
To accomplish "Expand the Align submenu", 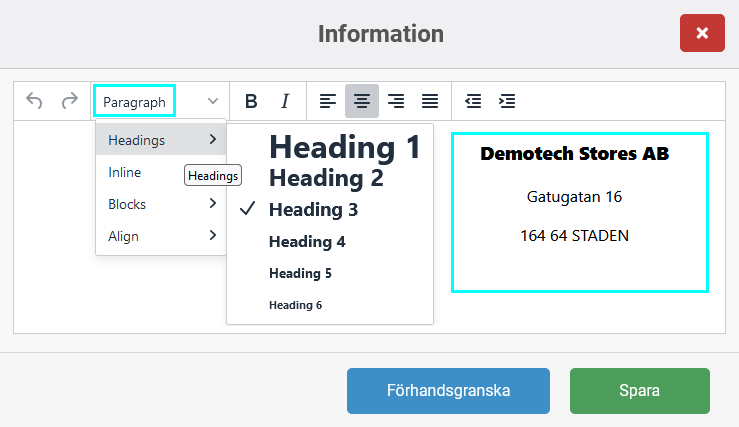I will [161, 236].
